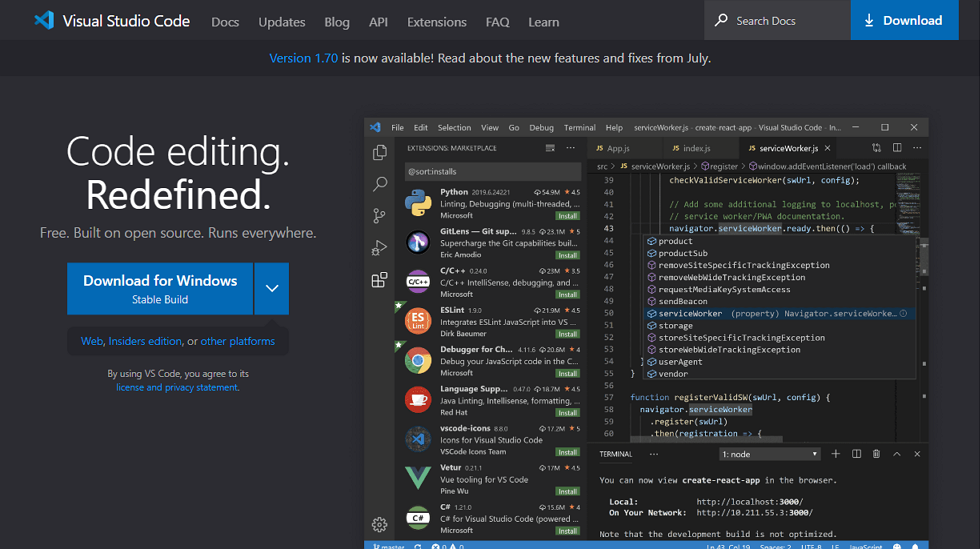Open API in top navigation

378,22
